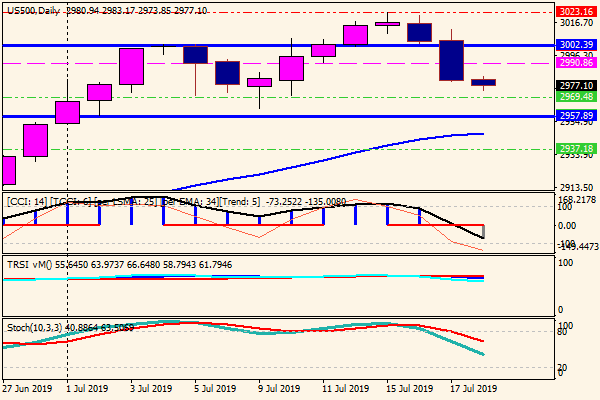Click the red 3023.16 price label
The image size is (600, 400).
(578, 9)
